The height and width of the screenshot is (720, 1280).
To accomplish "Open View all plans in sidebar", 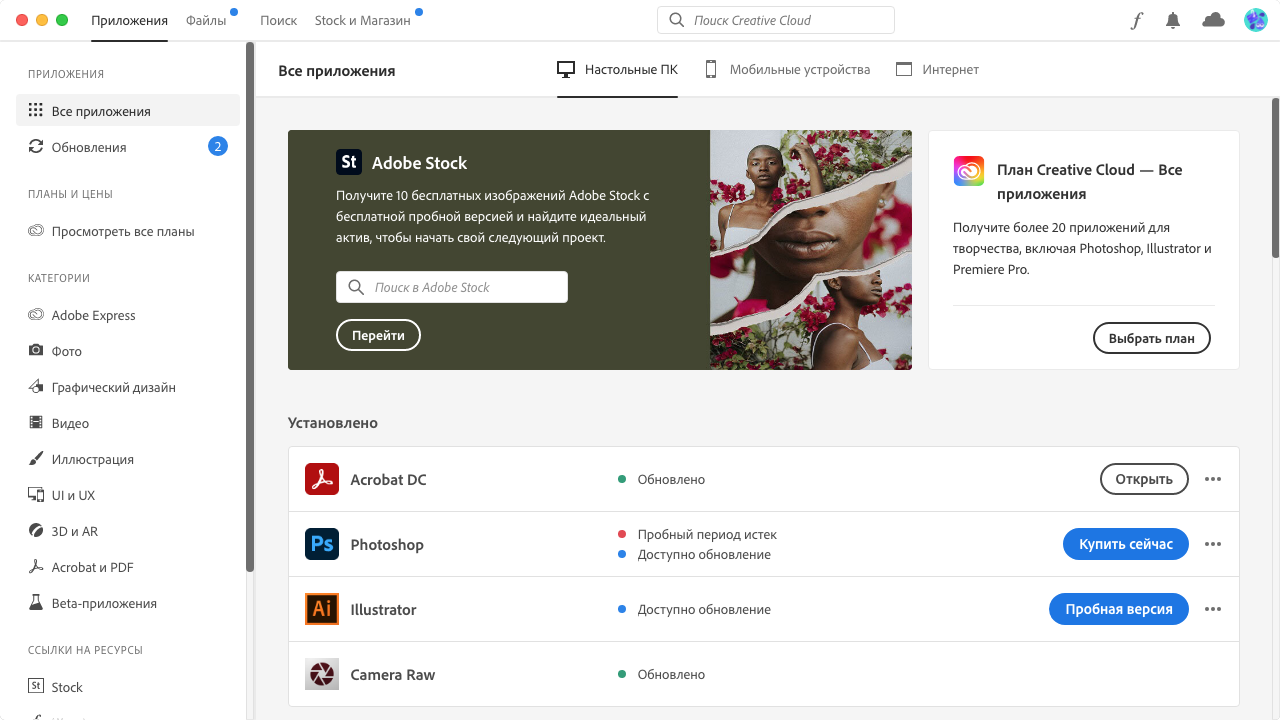I will (x=128, y=231).
